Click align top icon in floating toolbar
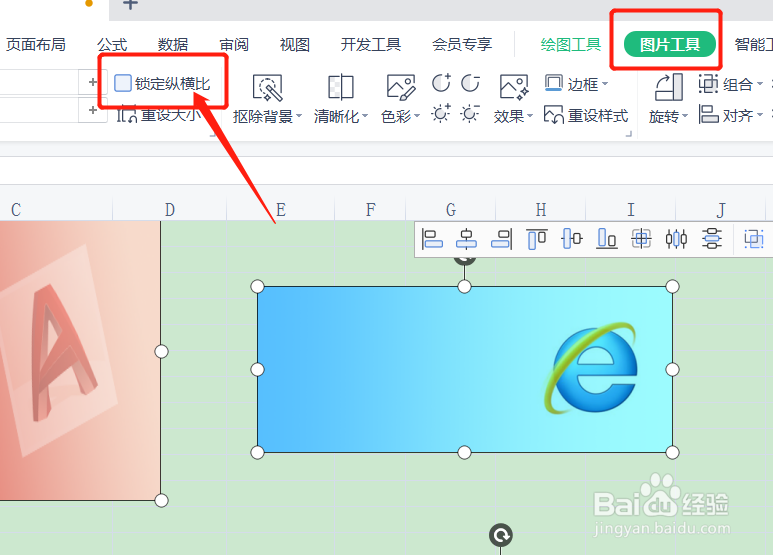 (x=537, y=240)
